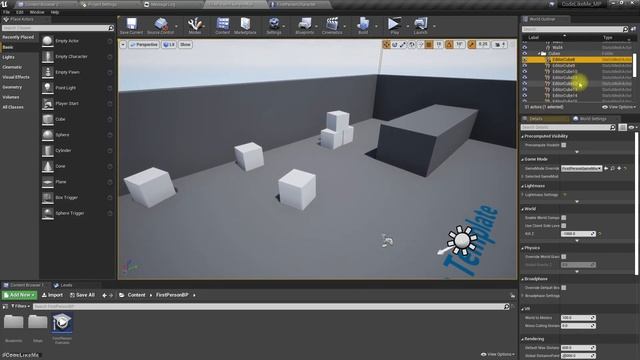Select Volumes category in Place Actors
The height and width of the screenshot is (360, 640).
coord(11,97)
